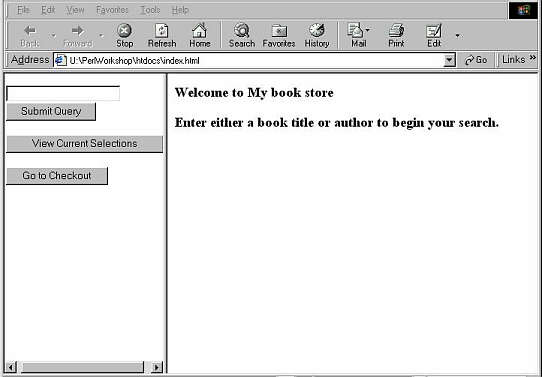Click the Print toolbar icon
Viewport: 542px width, 377px height.
[396, 31]
